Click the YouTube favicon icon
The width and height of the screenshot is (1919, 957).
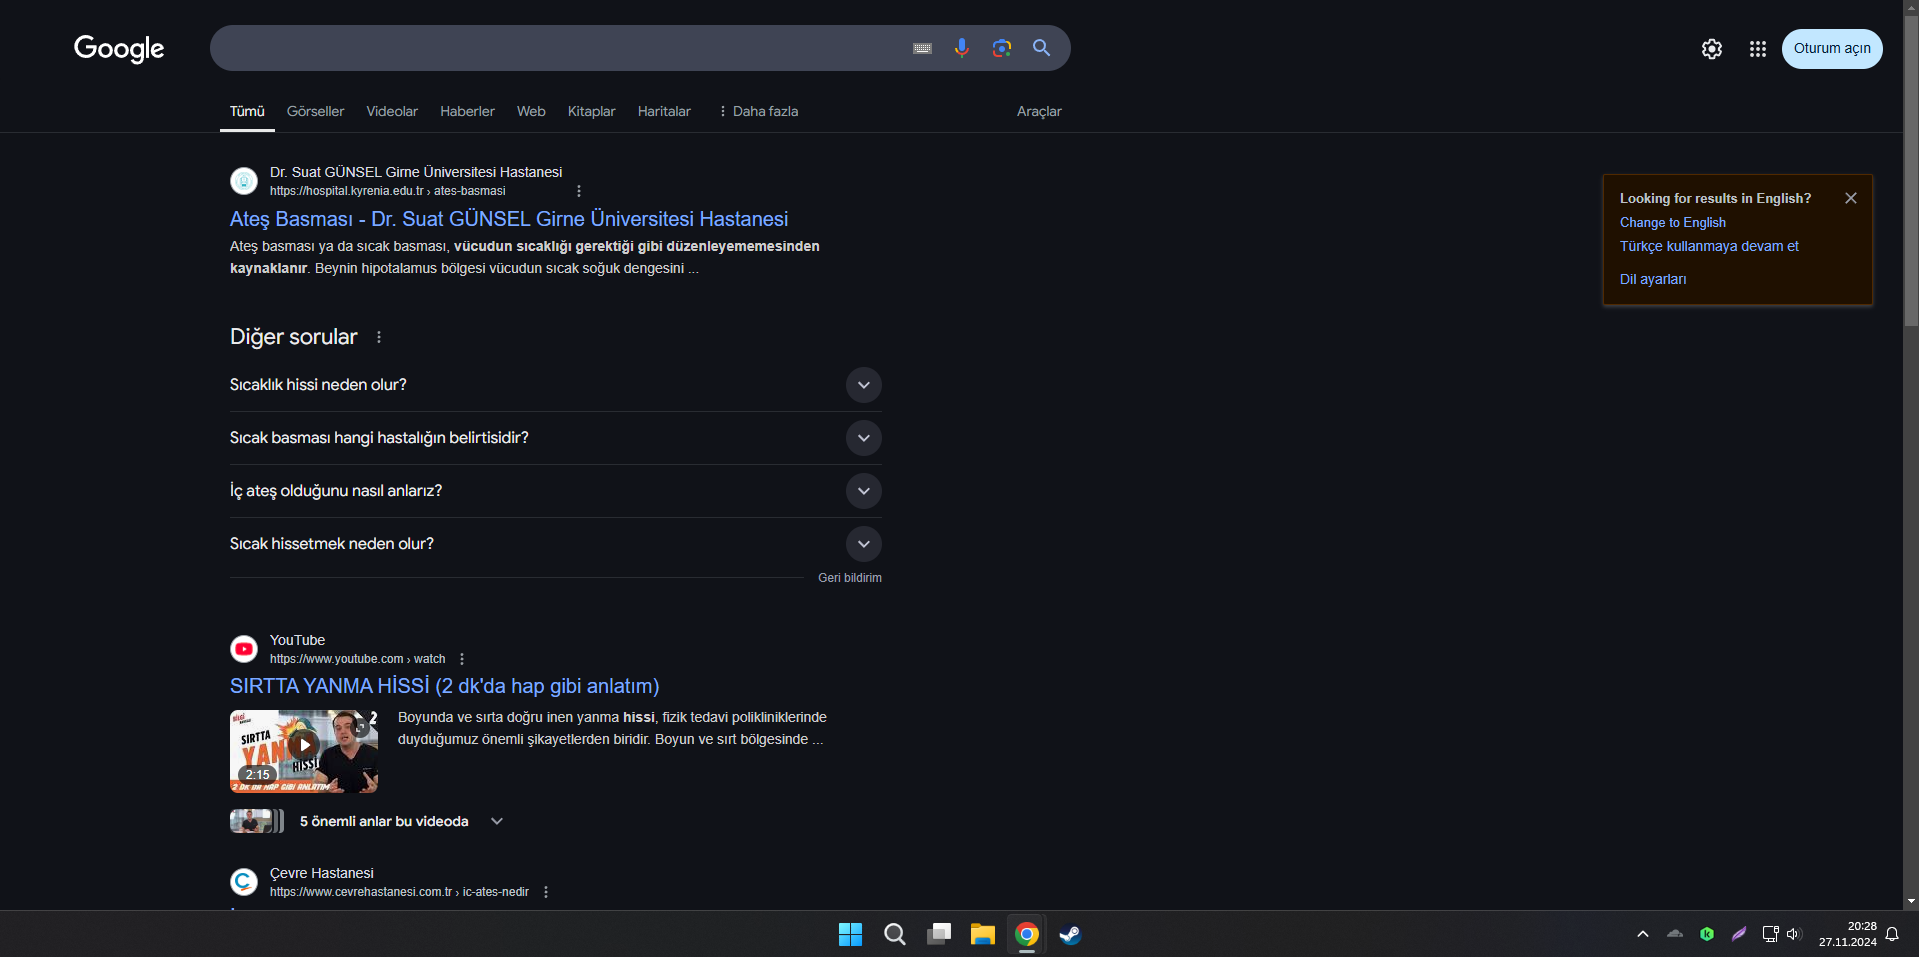(x=244, y=649)
